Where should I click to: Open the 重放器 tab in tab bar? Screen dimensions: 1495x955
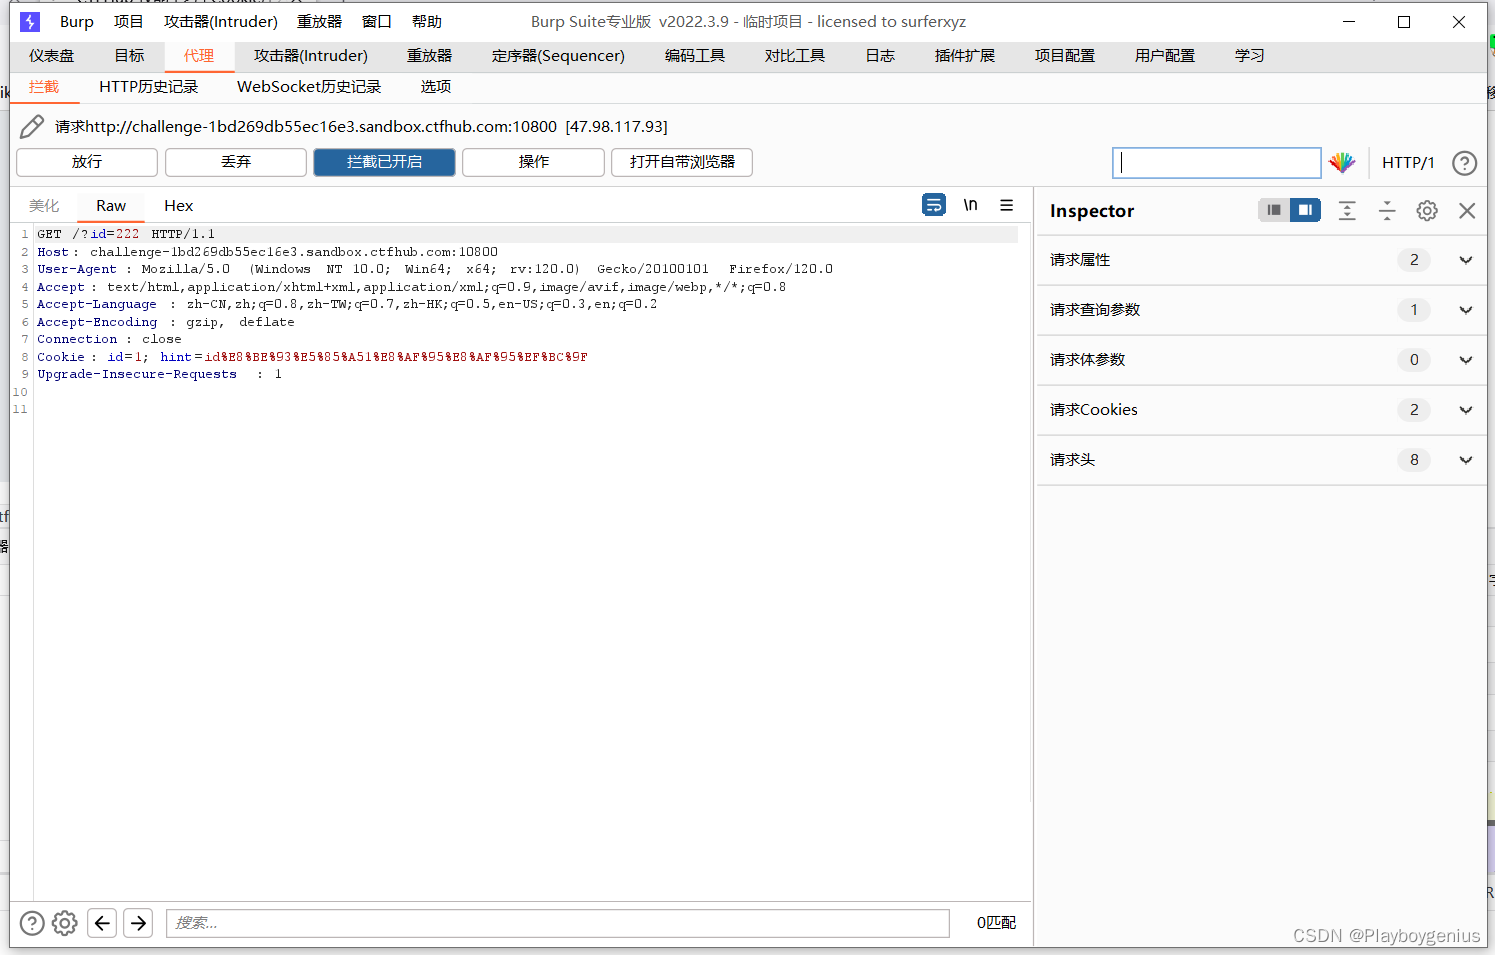click(x=430, y=56)
